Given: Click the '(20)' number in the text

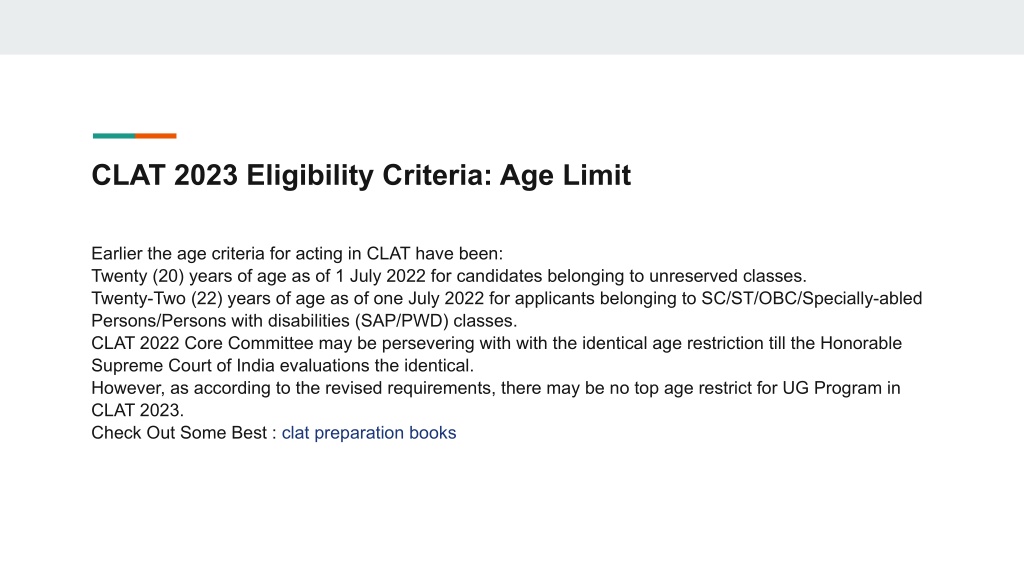Looking at the screenshot, I should [168, 276].
